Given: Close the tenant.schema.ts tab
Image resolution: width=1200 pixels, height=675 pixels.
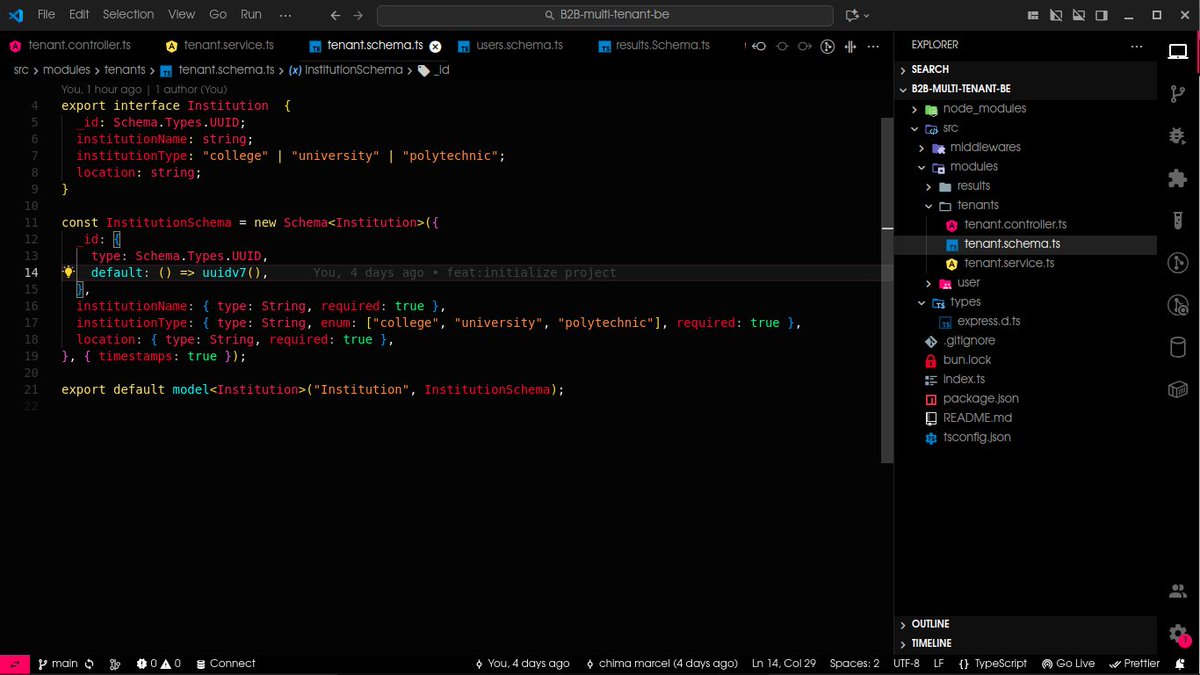Looking at the screenshot, I should pos(434,46).
